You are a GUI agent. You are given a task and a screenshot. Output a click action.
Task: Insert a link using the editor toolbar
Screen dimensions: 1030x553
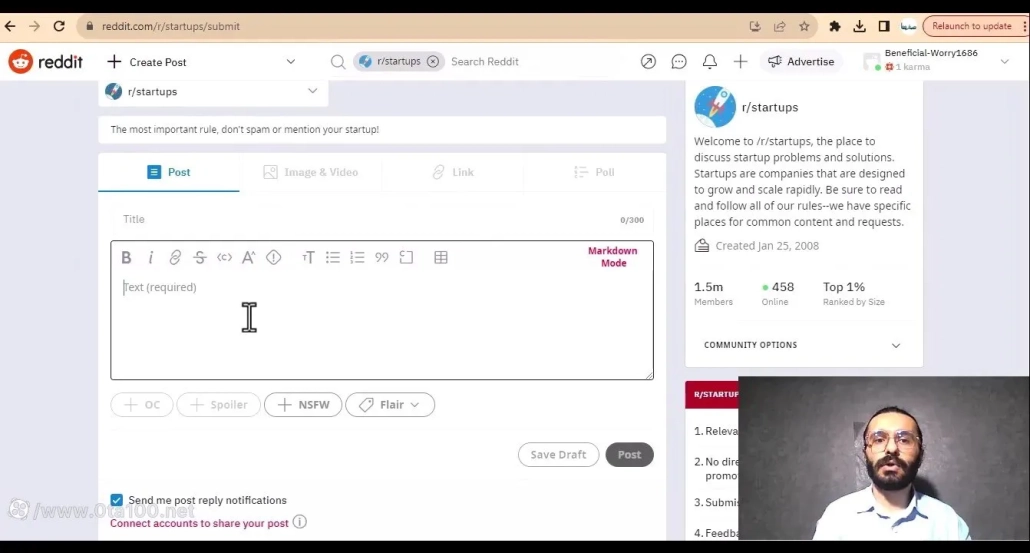175,258
